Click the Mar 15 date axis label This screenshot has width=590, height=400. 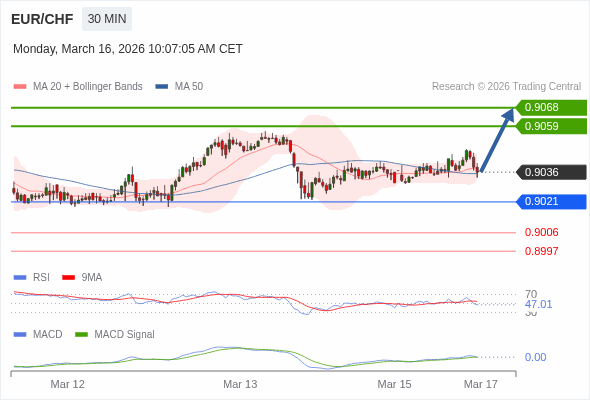394,384
